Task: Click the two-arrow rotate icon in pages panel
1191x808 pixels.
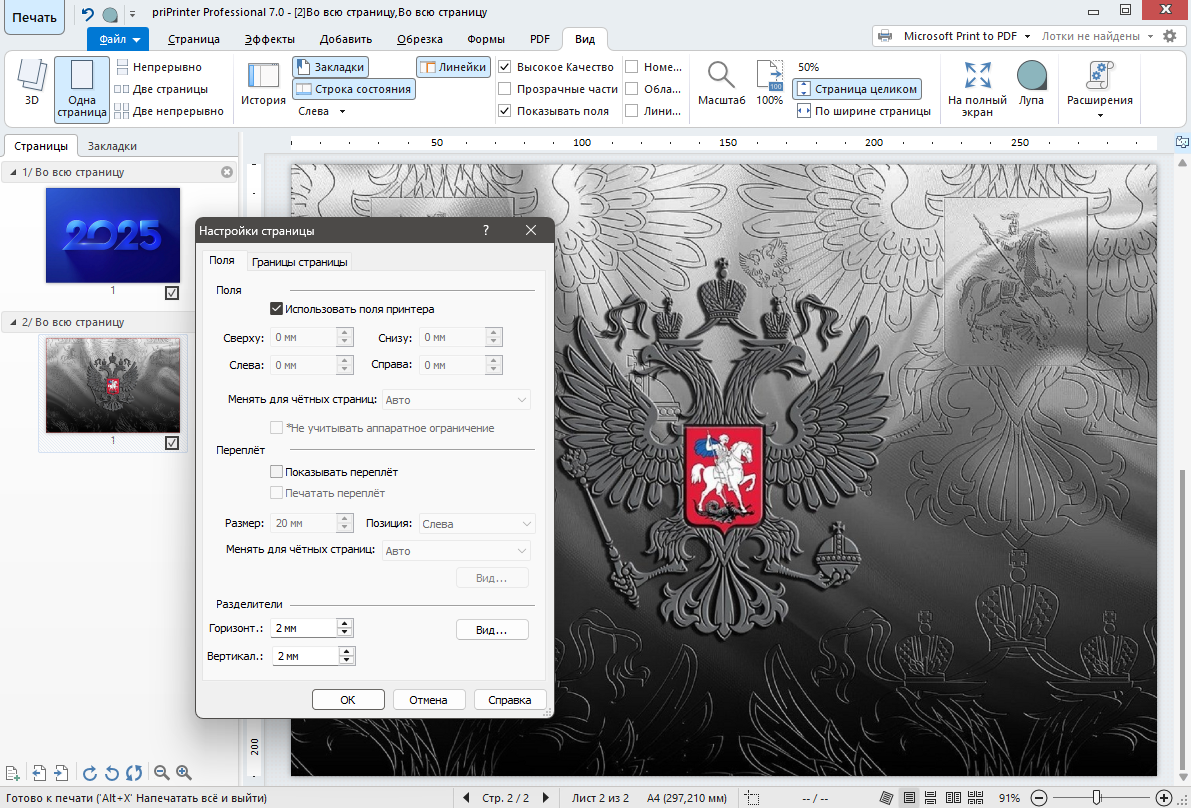Action: pyautogui.click(x=134, y=773)
